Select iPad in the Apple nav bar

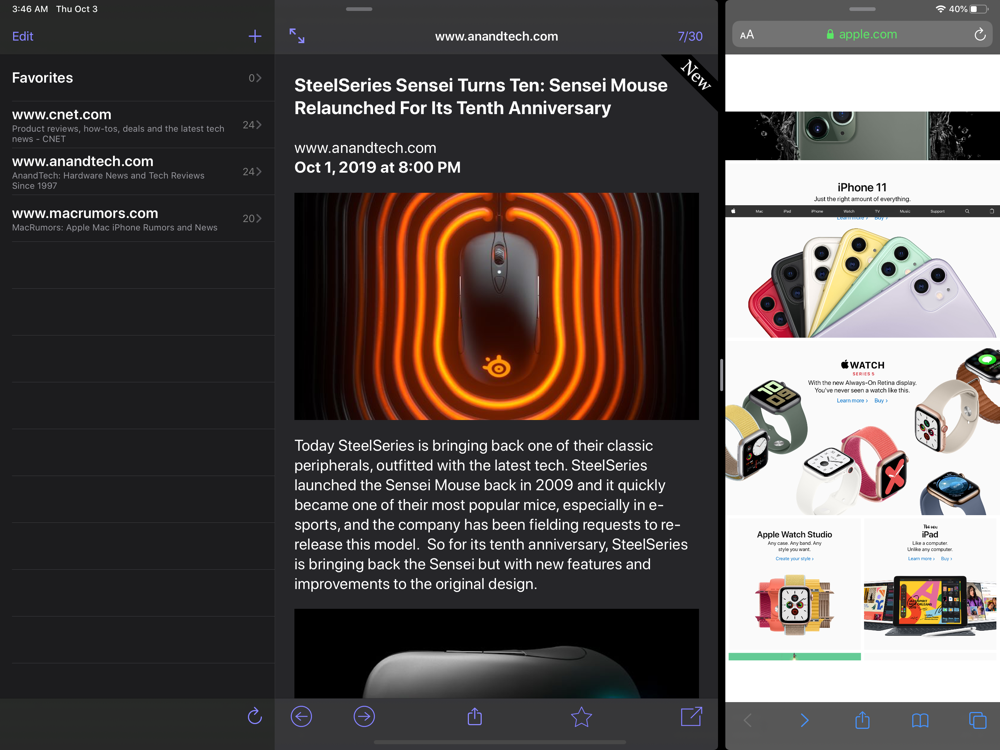point(787,211)
